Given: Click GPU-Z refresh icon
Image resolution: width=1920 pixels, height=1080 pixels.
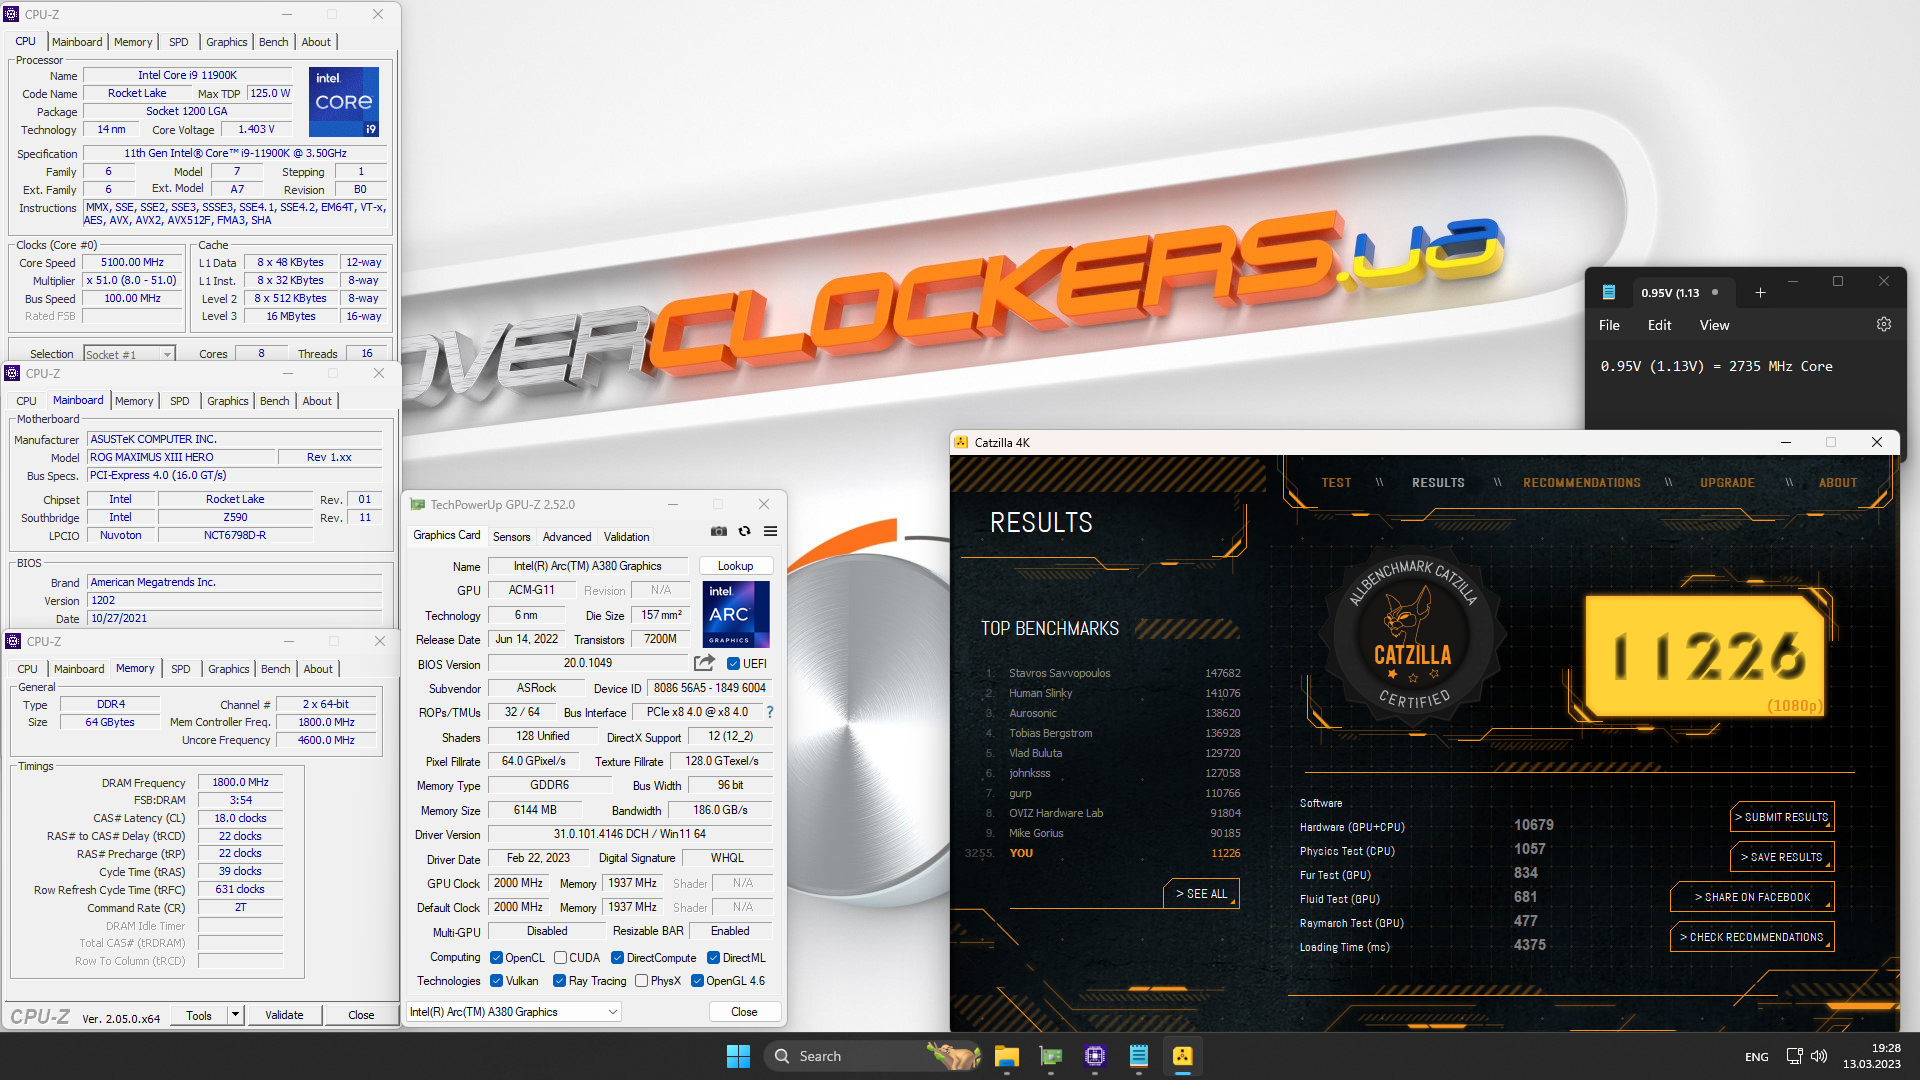Looking at the screenshot, I should coord(744,532).
